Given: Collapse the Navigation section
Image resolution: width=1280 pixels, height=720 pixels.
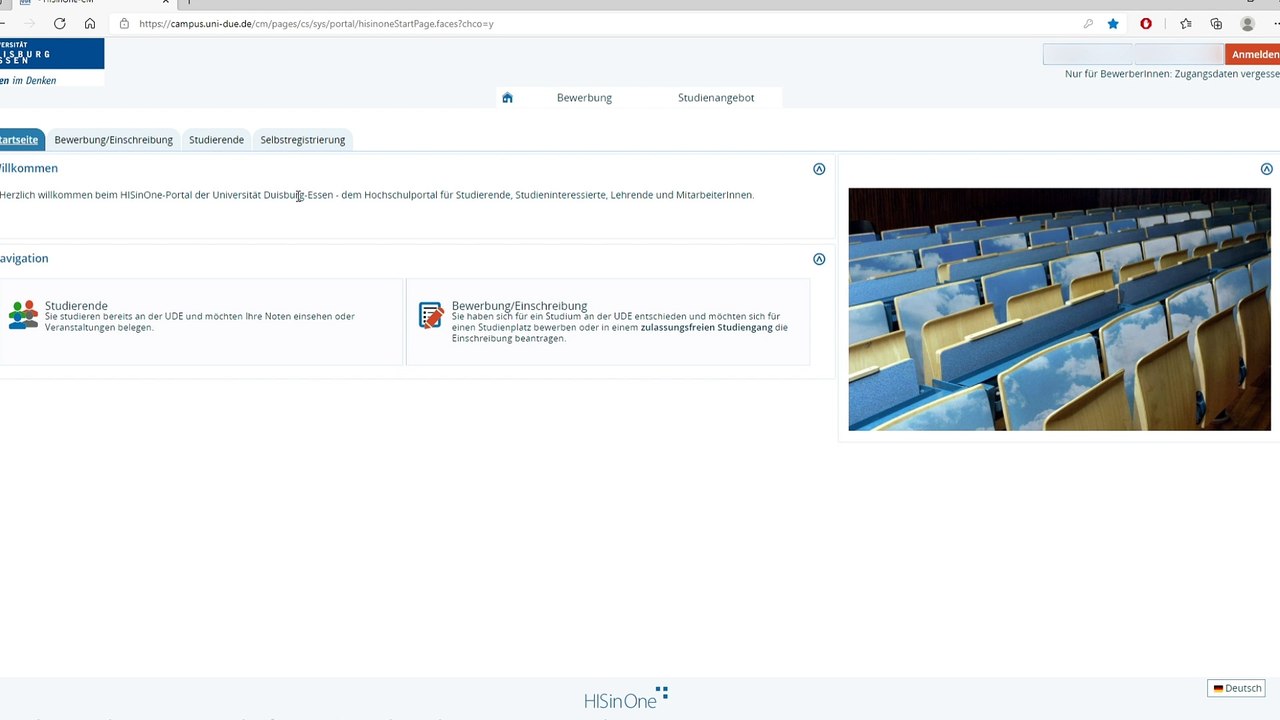Looking at the screenshot, I should coord(819,259).
